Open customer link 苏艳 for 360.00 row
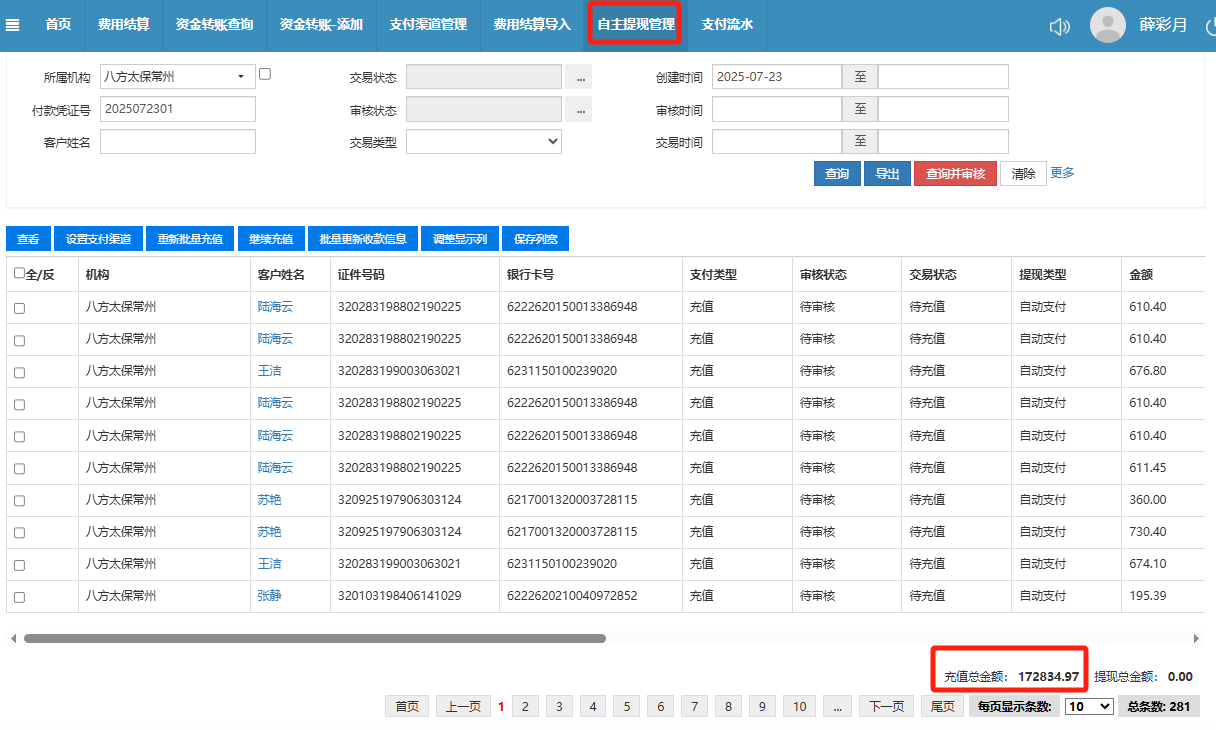The height and width of the screenshot is (730, 1216). point(269,500)
